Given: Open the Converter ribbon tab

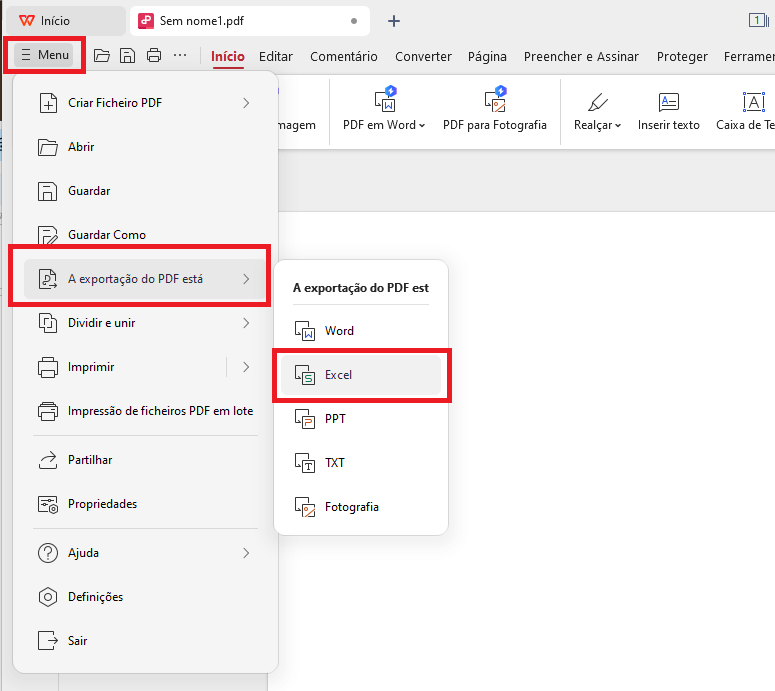Looking at the screenshot, I should 423,56.
